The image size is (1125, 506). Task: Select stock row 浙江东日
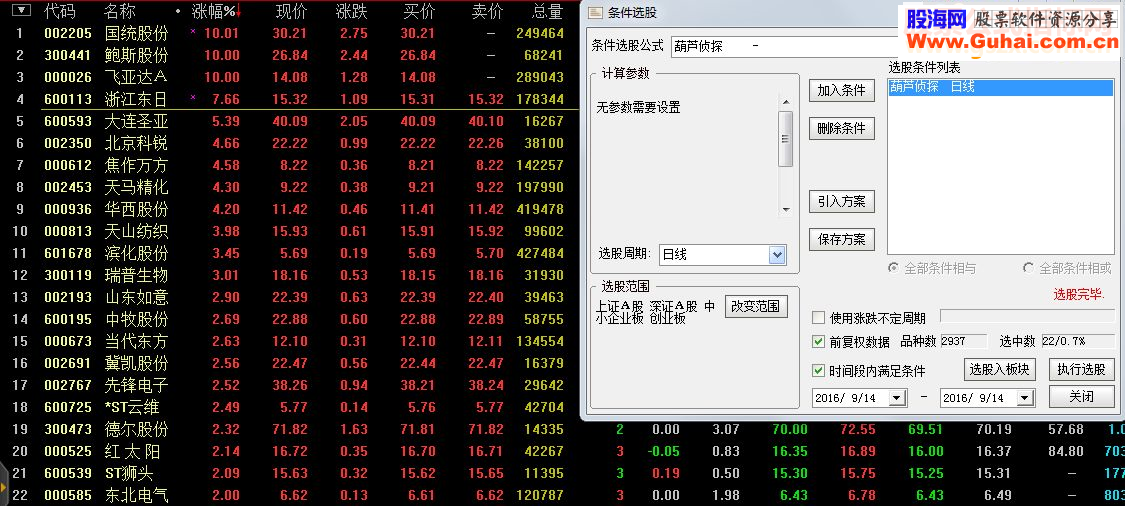[289, 99]
